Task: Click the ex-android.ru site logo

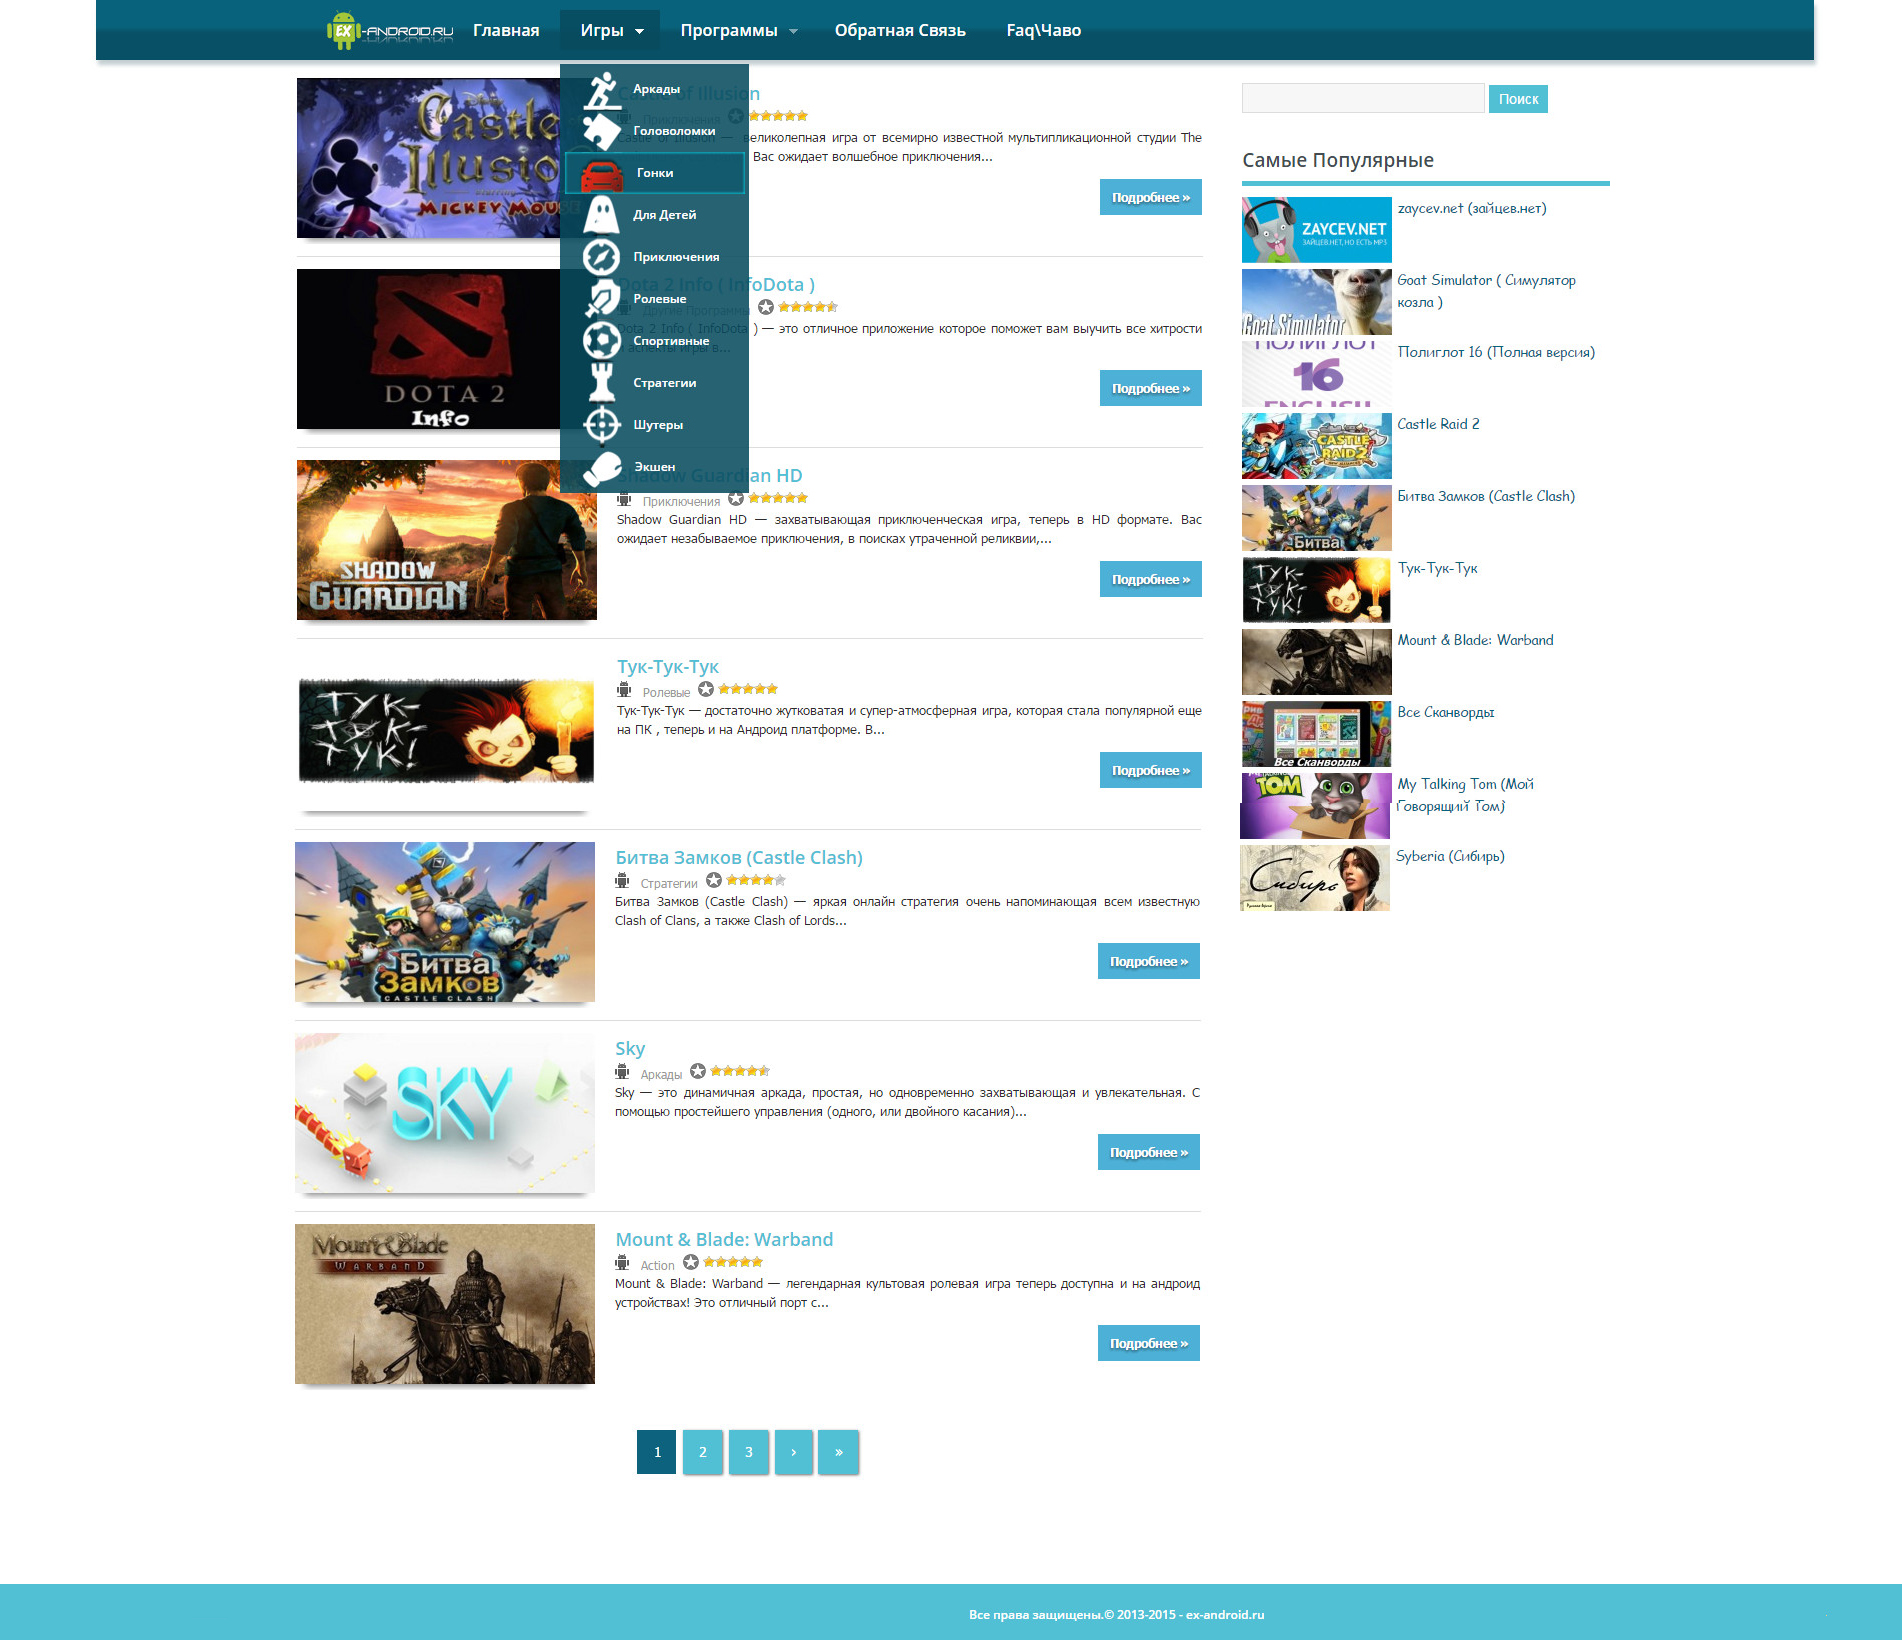Action: (x=389, y=31)
